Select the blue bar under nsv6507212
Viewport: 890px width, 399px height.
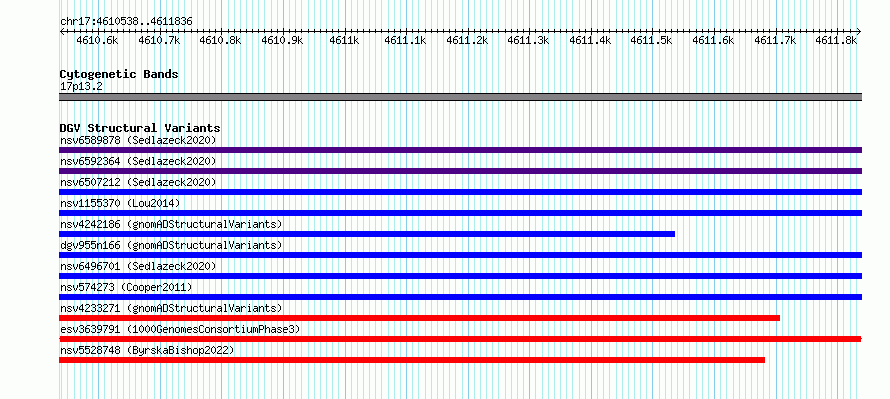click(x=460, y=192)
